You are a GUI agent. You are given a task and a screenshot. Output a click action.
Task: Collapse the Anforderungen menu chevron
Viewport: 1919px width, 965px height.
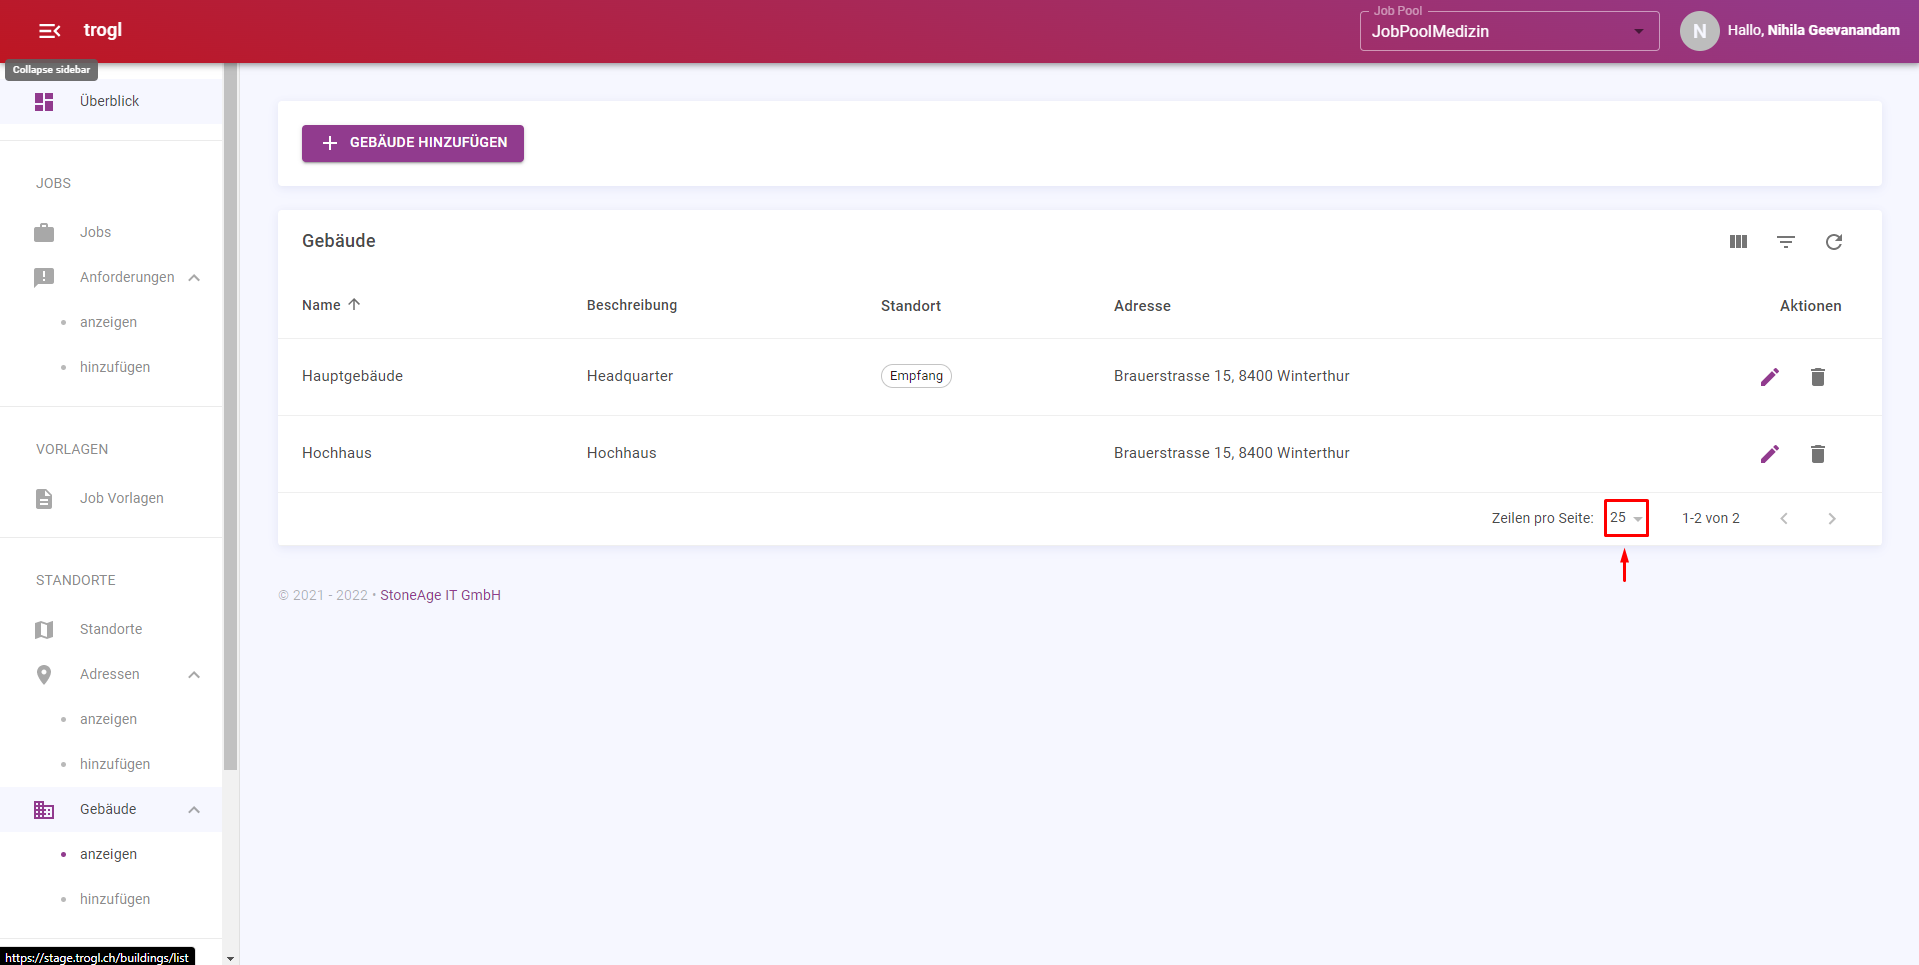pyautogui.click(x=194, y=278)
